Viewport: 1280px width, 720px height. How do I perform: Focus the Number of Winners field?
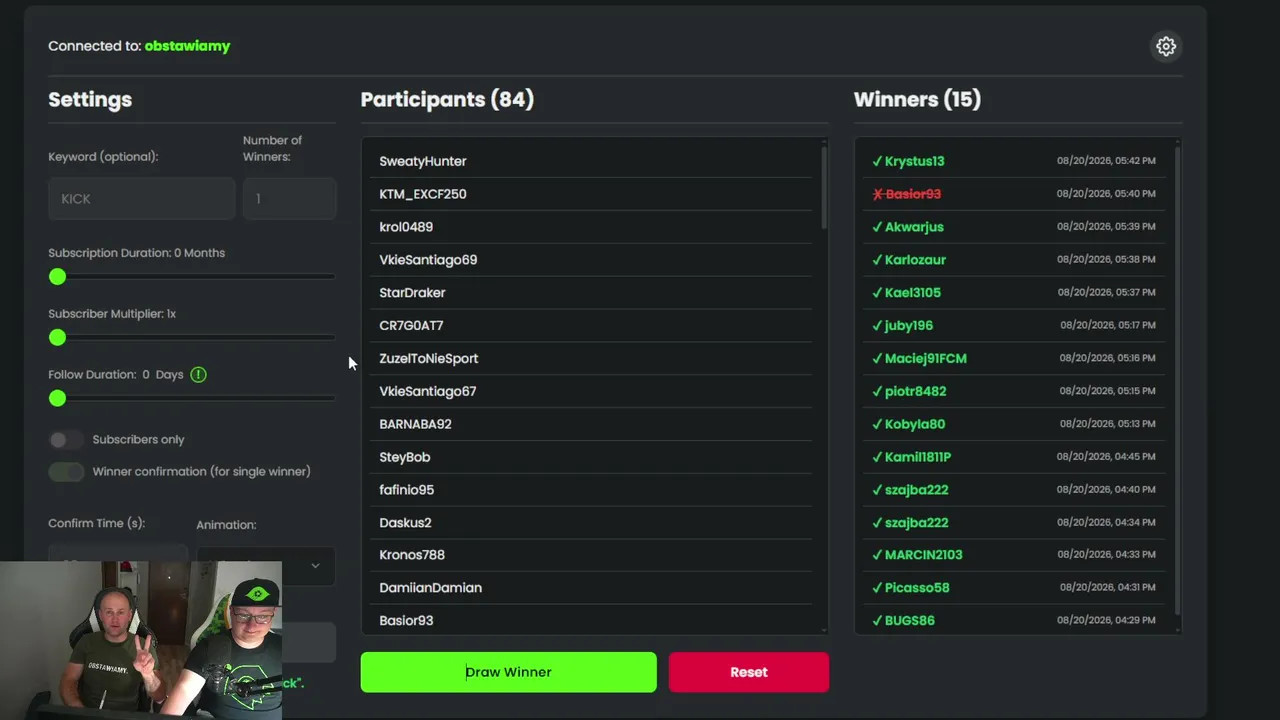pyautogui.click(x=290, y=199)
